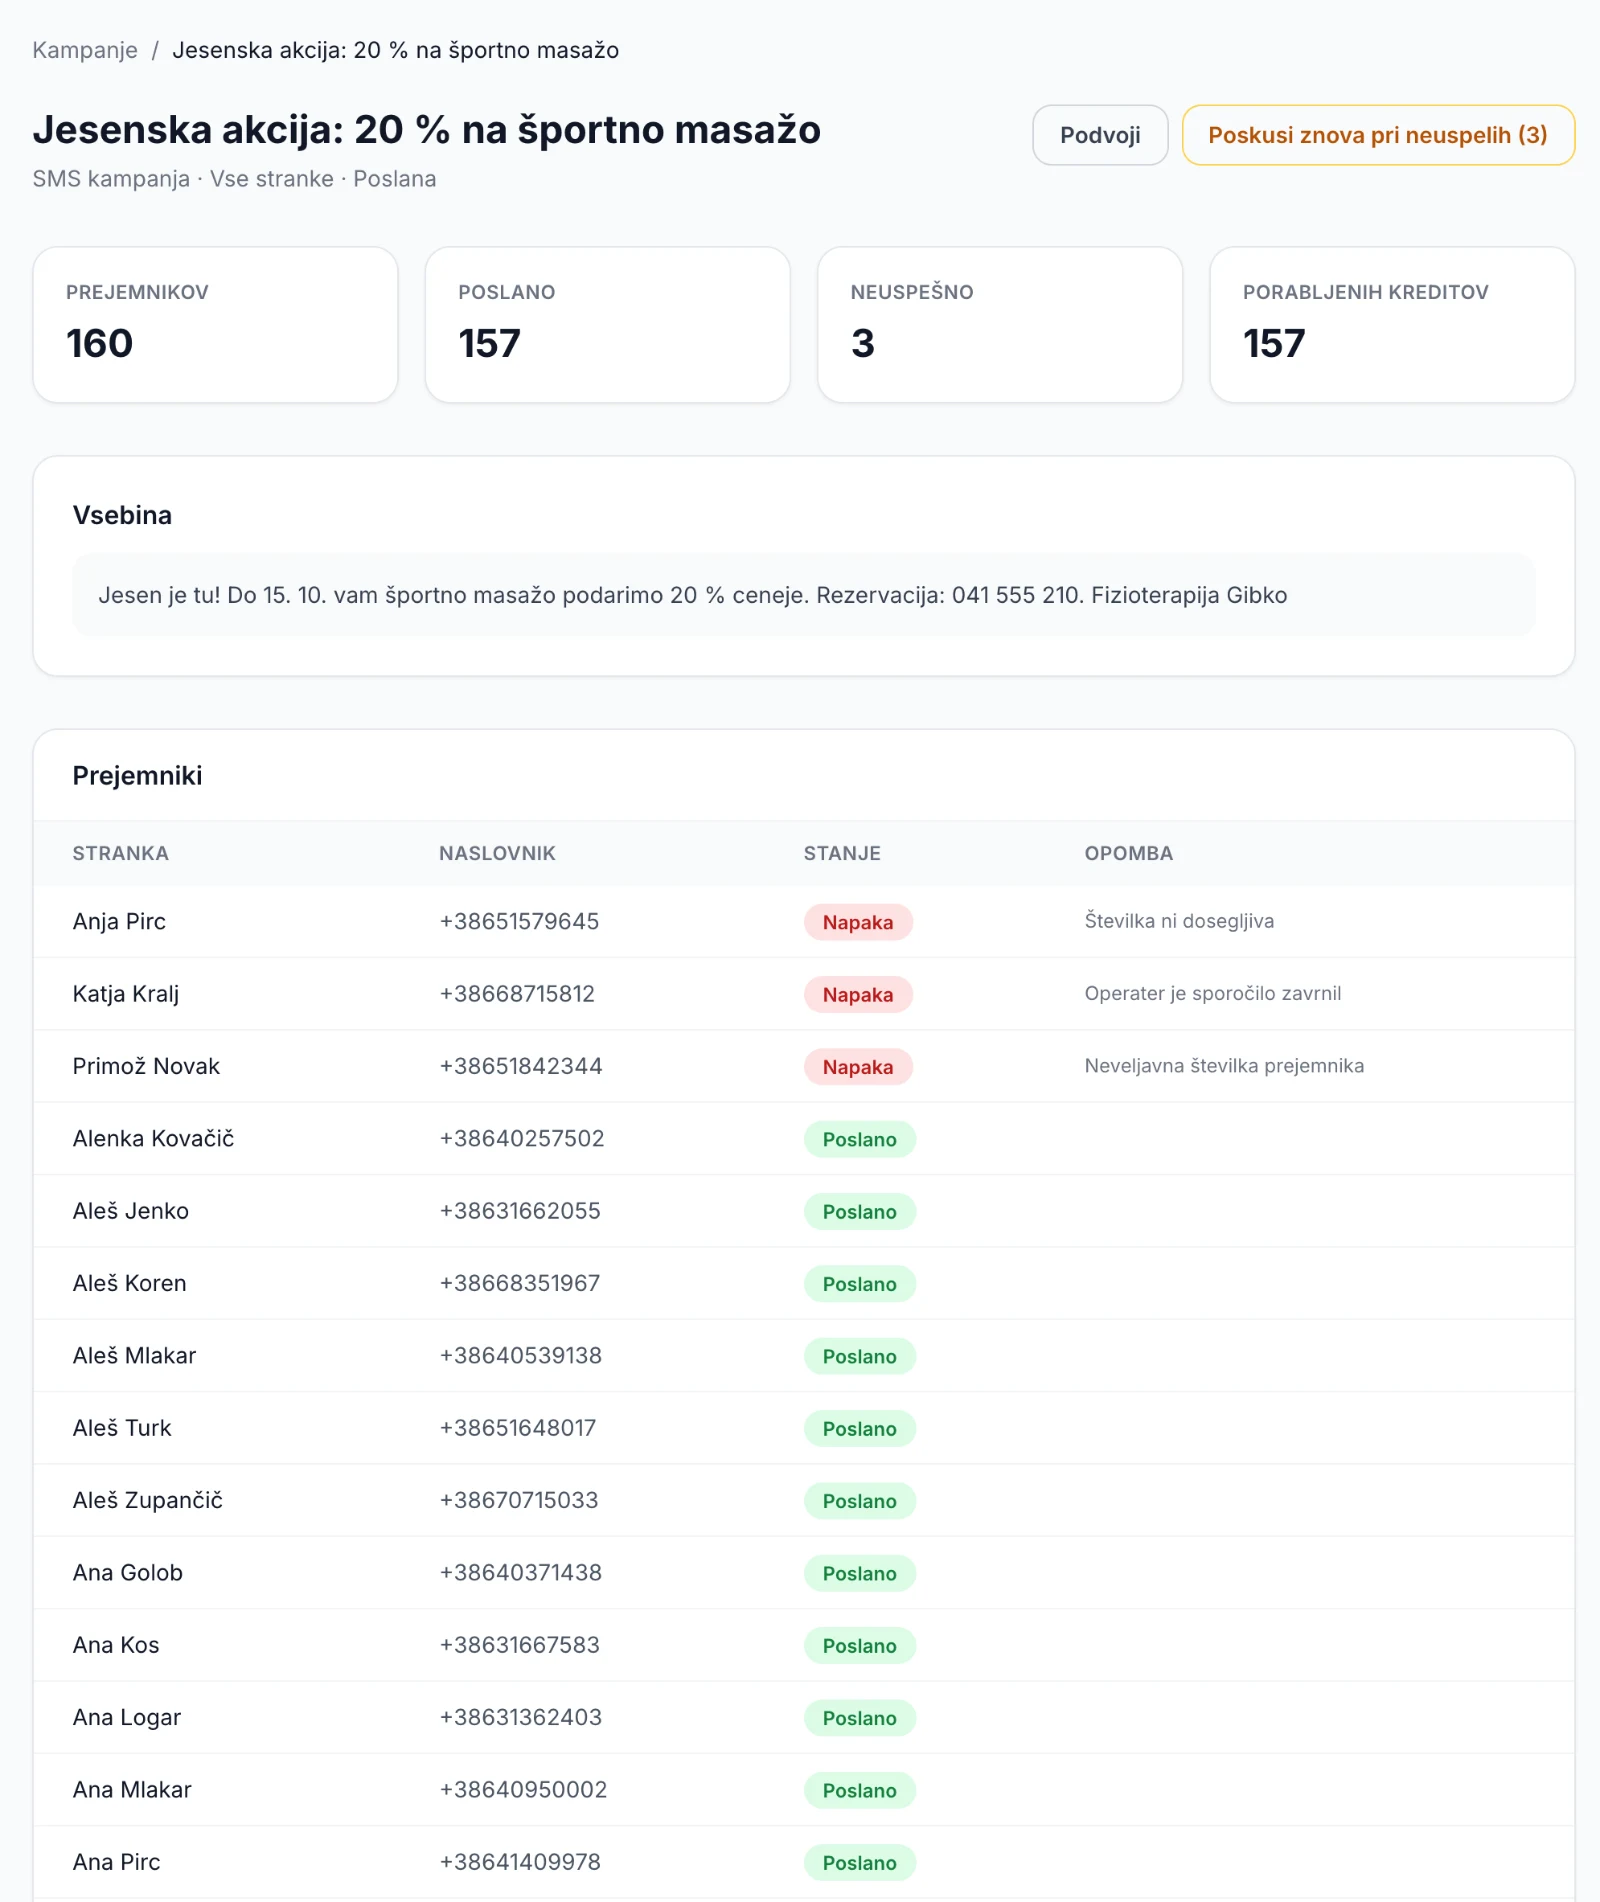Image resolution: width=1600 pixels, height=1902 pixels.
Task: Click the STRANKA column header
Action: point(121,853)
